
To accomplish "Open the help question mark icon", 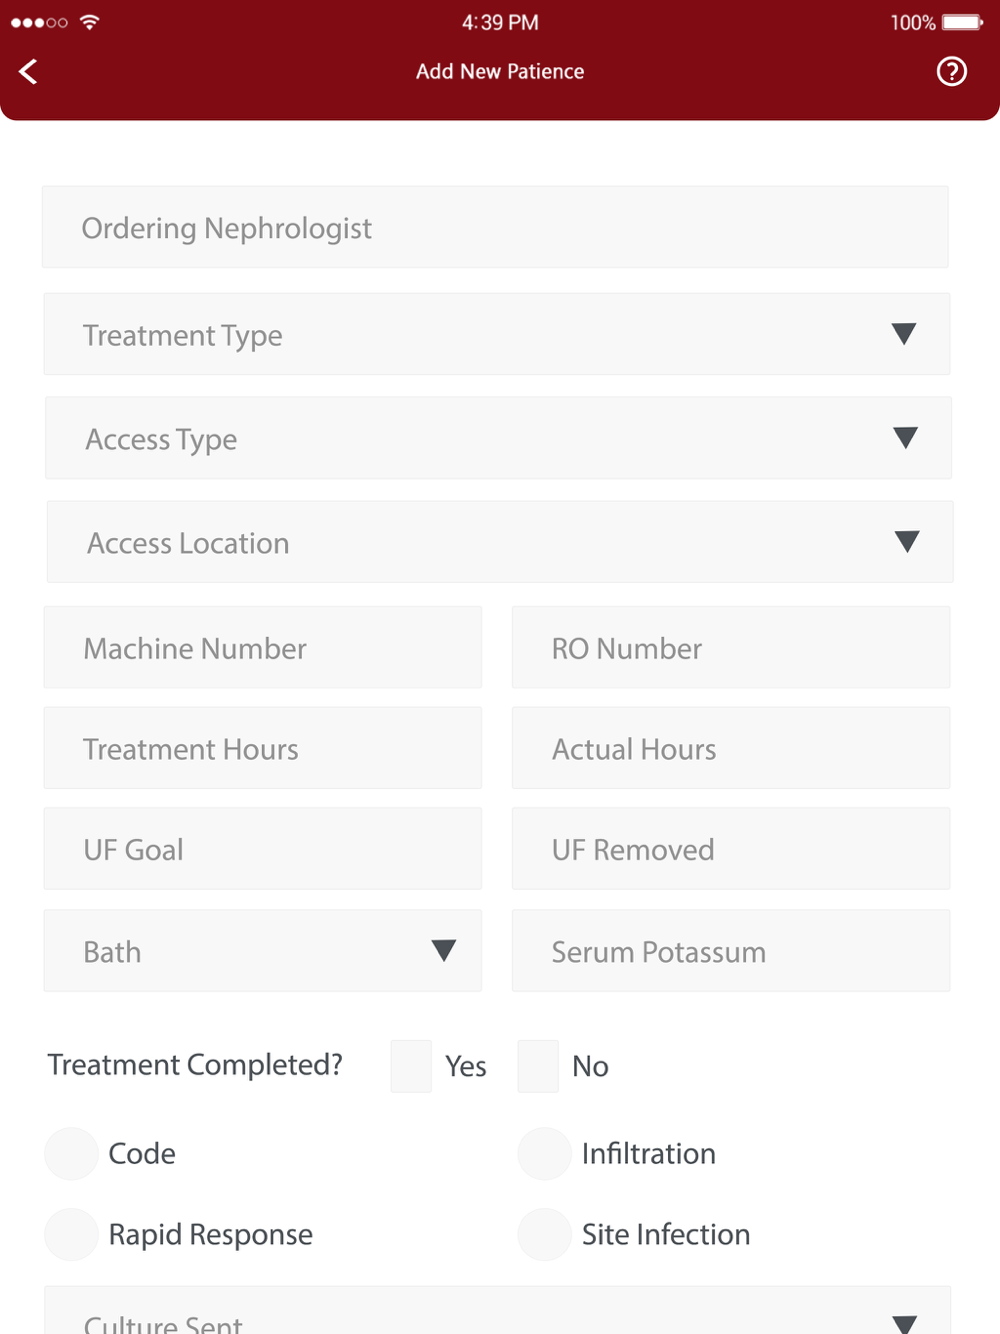I will pos(951,71).
